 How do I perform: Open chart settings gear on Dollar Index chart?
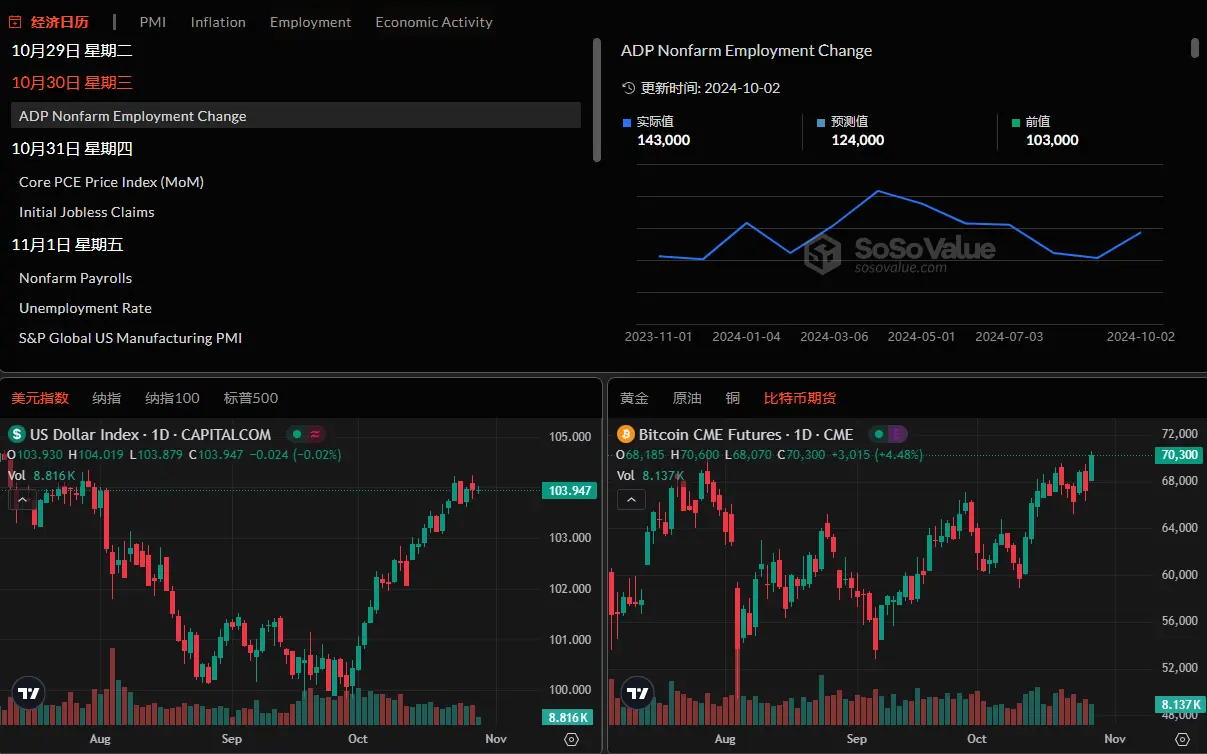coord(571,739)
